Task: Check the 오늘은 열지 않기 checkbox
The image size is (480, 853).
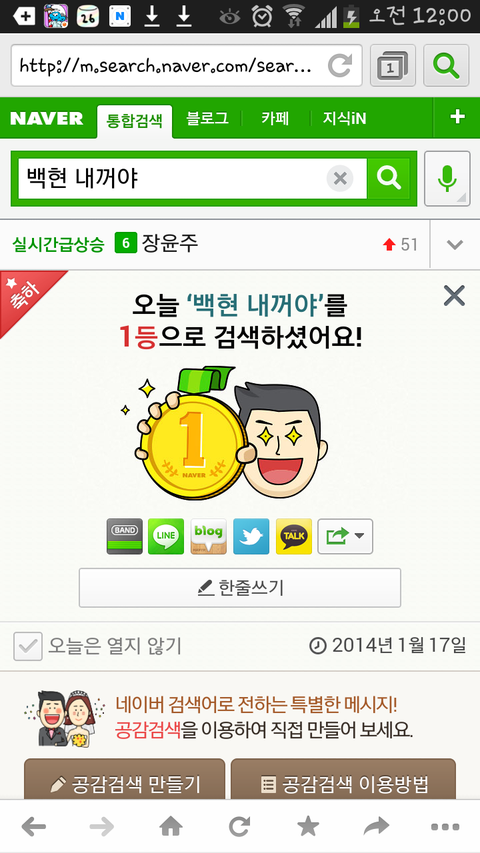Action: point(28,646)
